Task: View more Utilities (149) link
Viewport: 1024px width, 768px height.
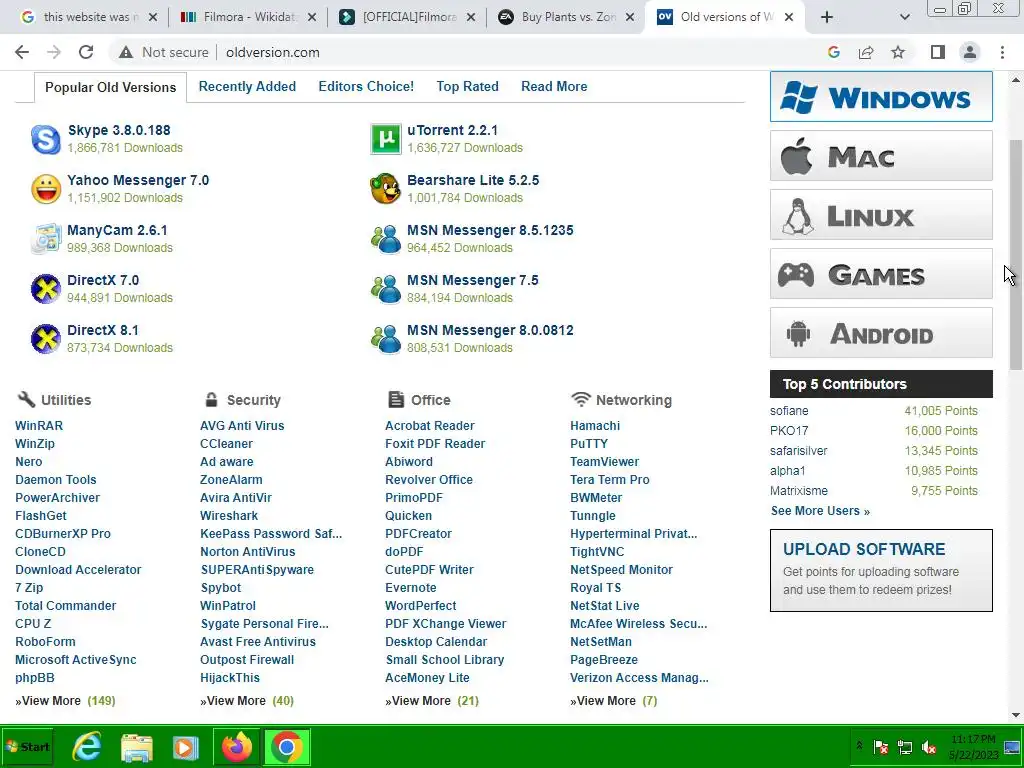Action: tap(65, 701)
